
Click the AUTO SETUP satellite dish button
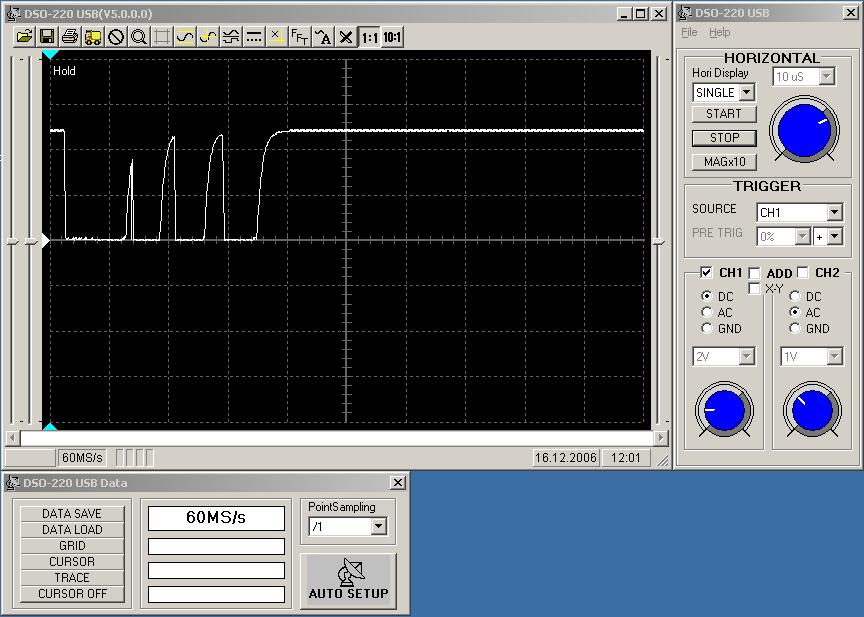click(348, 581)
